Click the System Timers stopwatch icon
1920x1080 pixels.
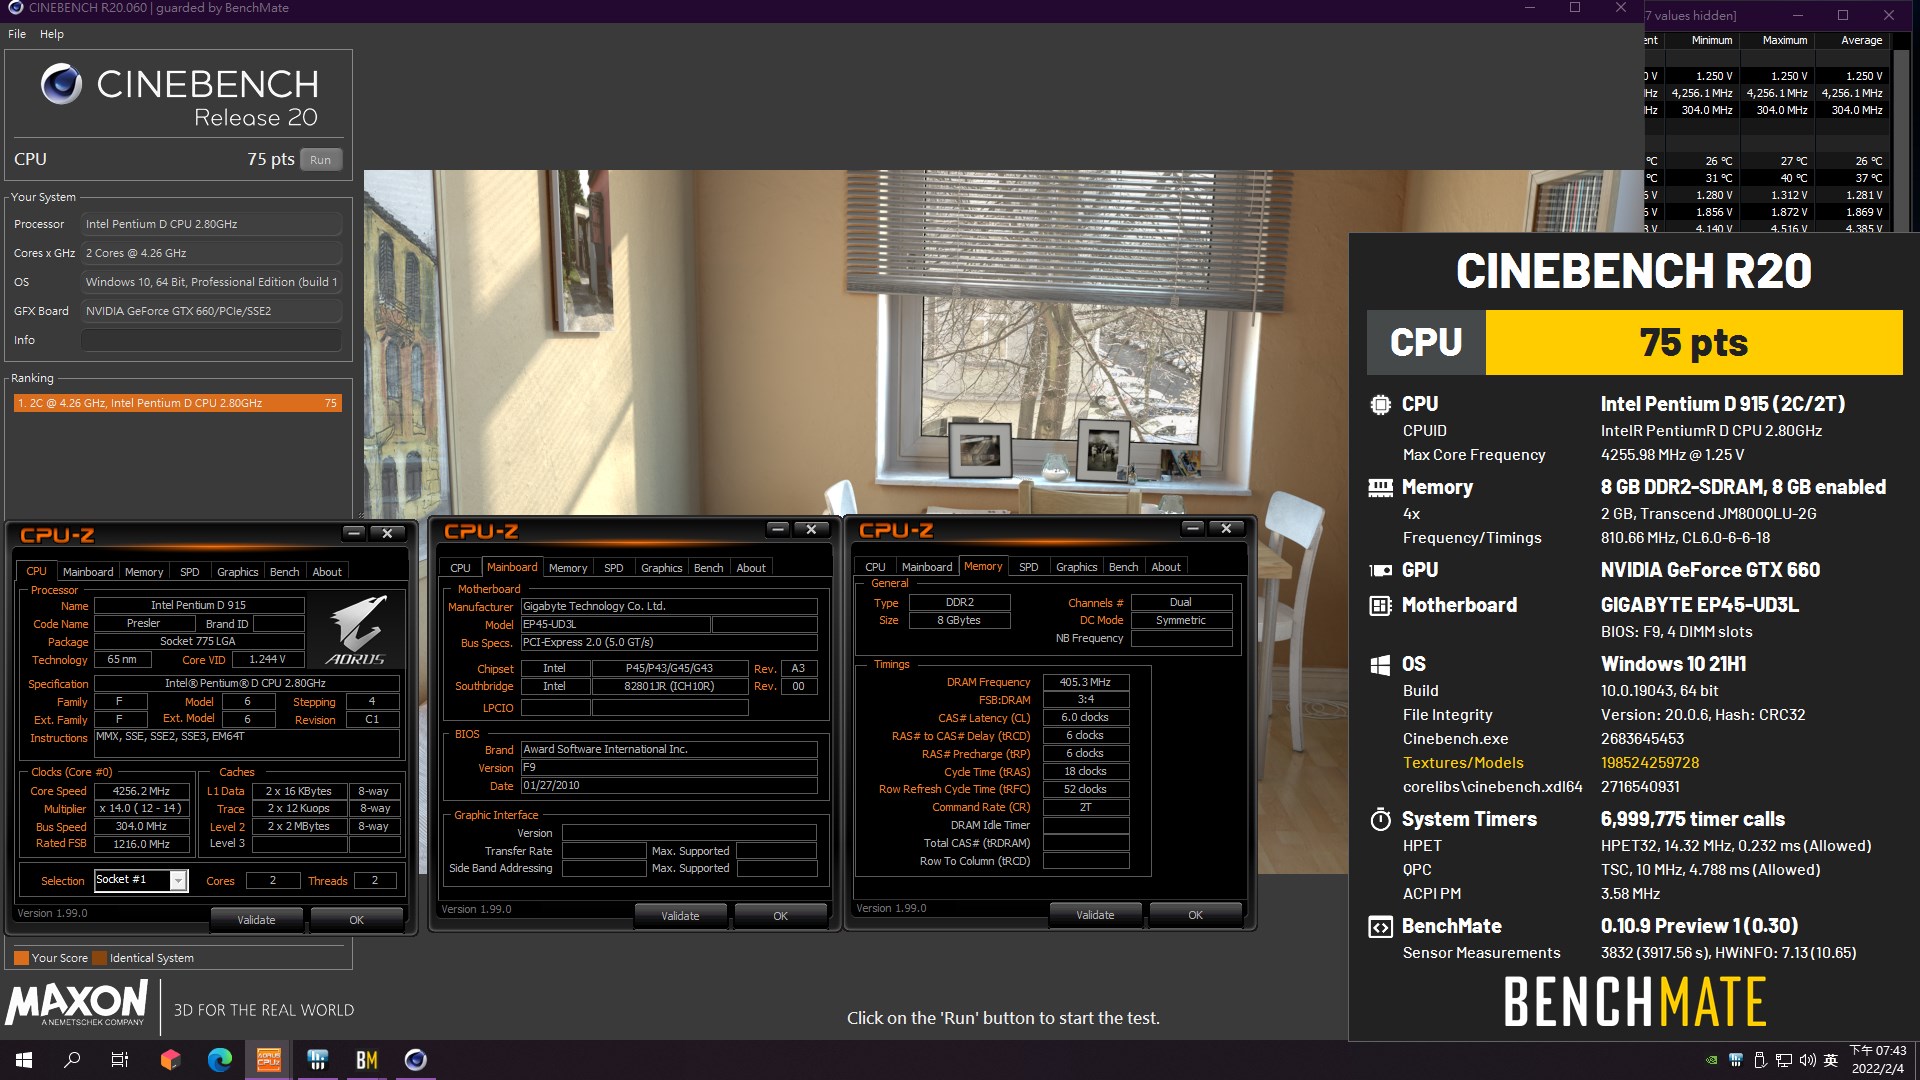[1380, 819]
